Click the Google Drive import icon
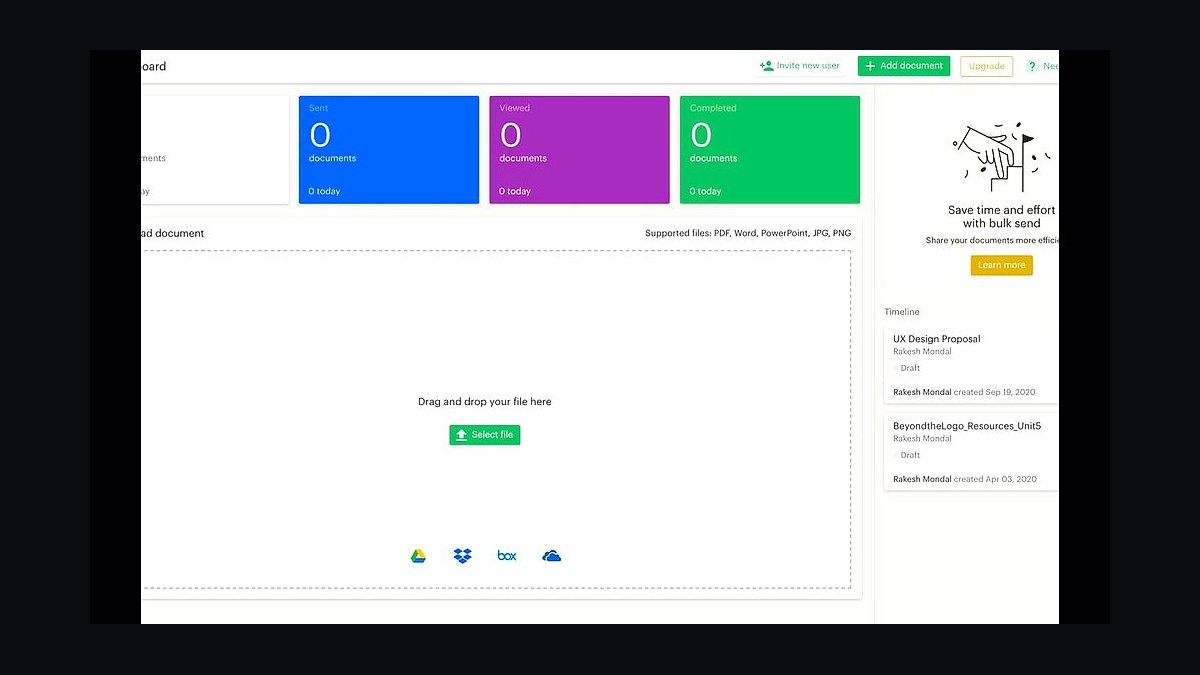Viewport: 1200px width, 675px height. [x=418, y=556]
